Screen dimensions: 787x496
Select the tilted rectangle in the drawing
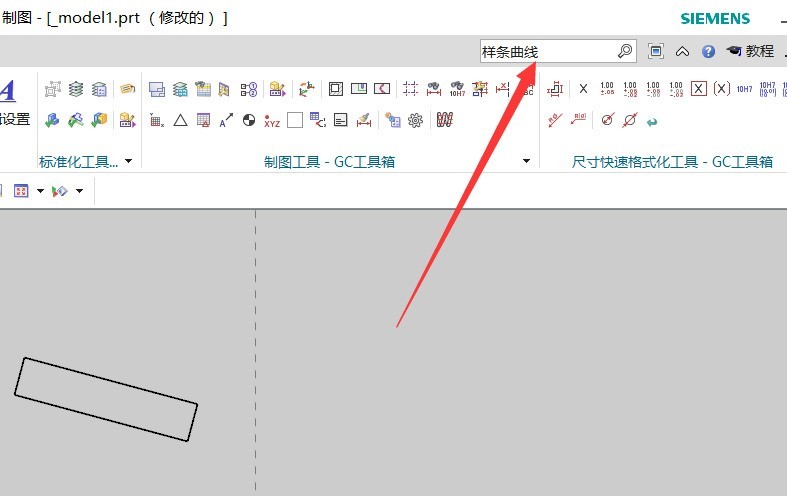106,400
